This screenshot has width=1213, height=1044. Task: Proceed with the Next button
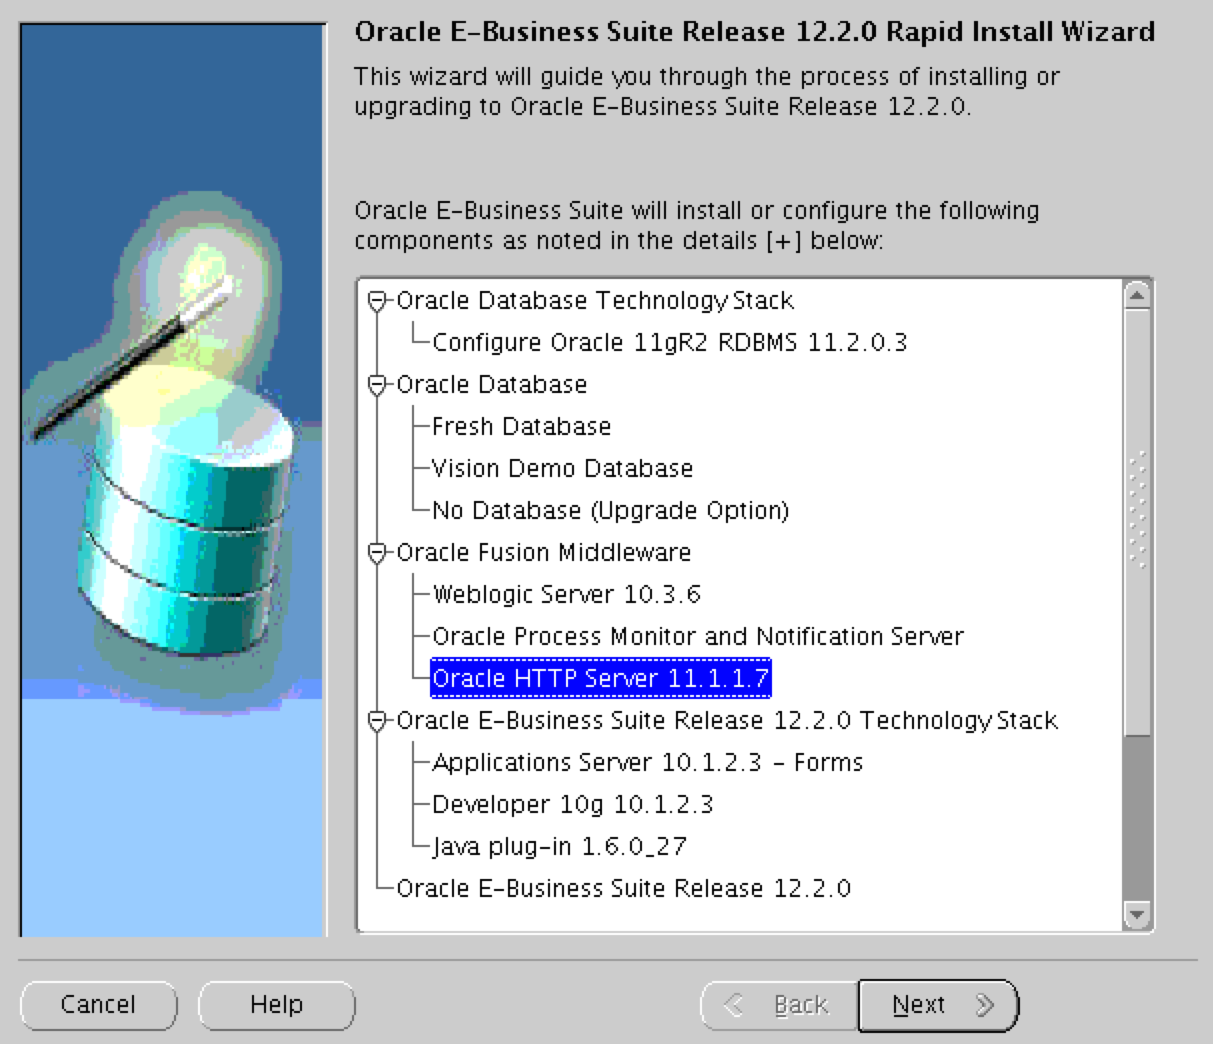938,1005
